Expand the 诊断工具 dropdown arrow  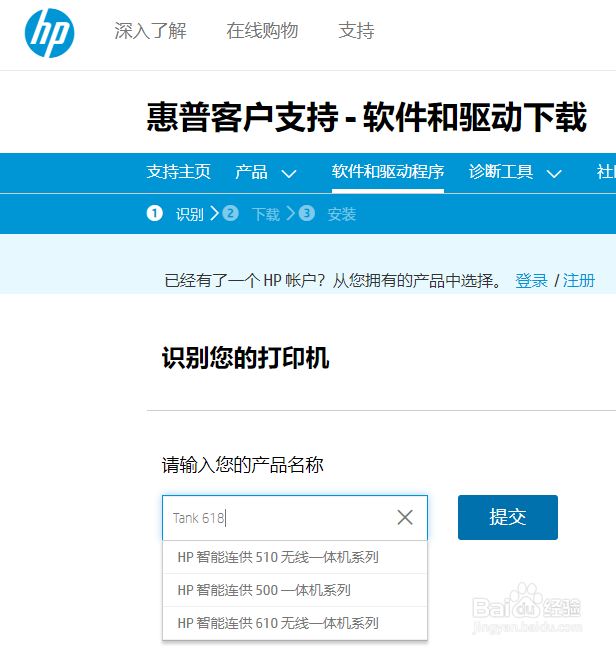coord(553,173)
